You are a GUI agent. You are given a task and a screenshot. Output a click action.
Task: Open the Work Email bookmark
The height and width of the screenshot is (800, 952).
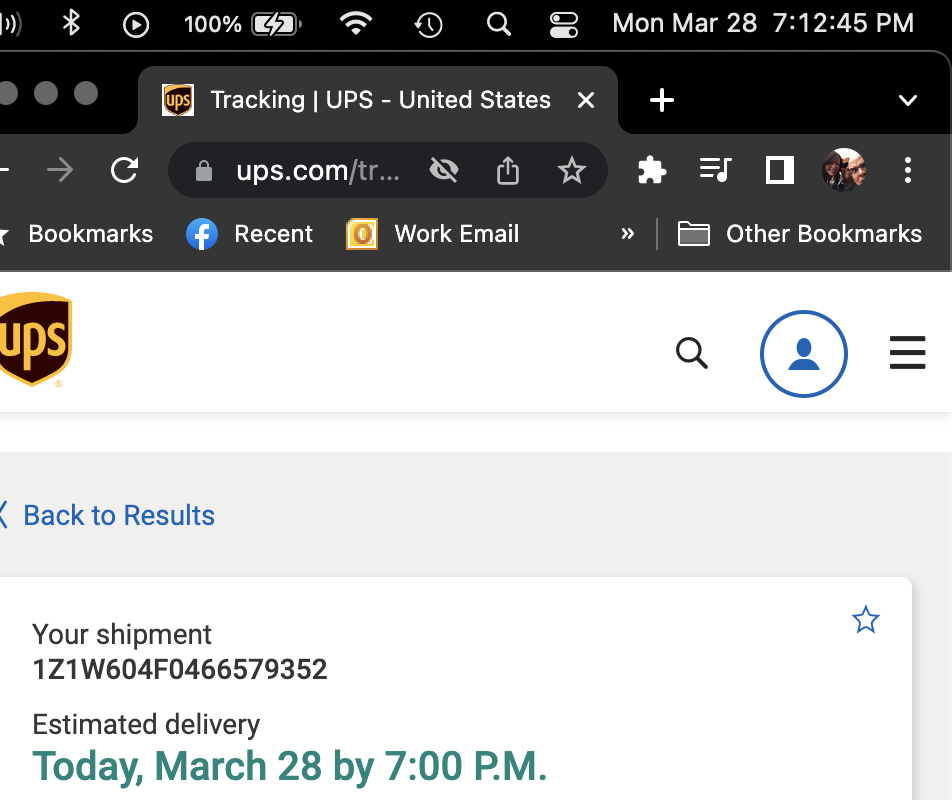click(434, 234)
